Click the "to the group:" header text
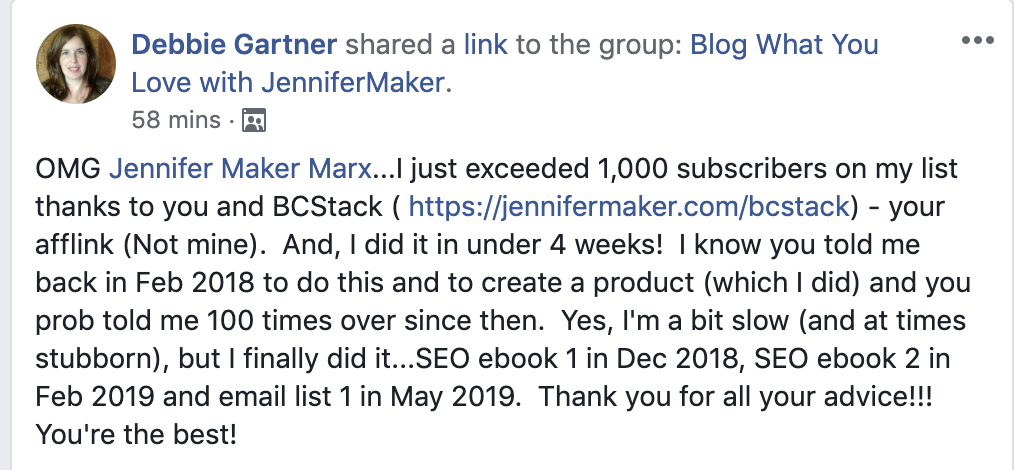The image size is (1014, 470). pos(599,45)
